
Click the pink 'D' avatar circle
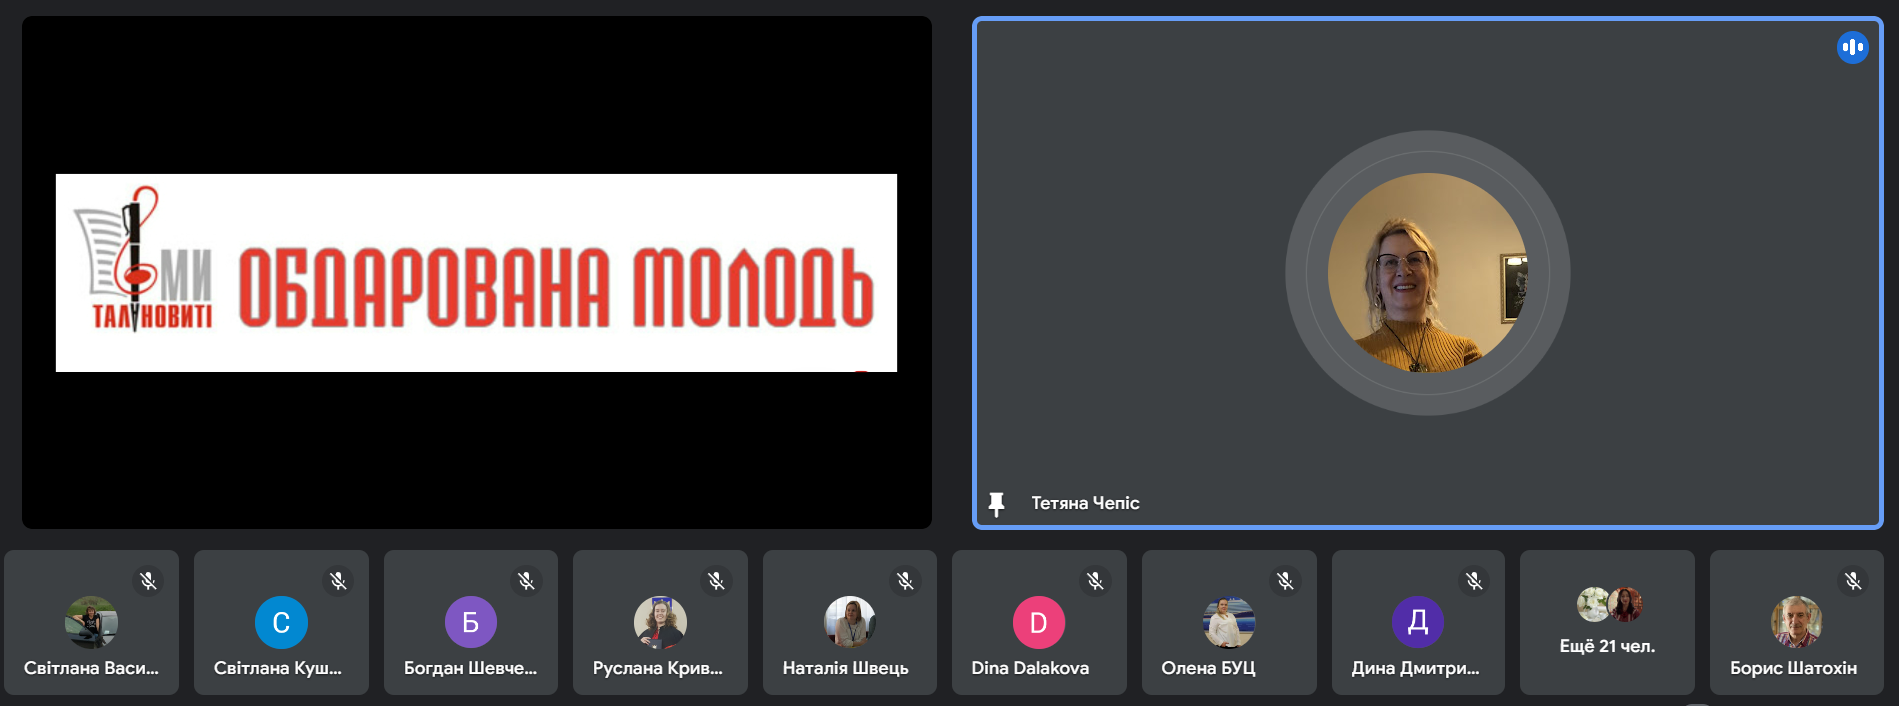click(1038, 622)
